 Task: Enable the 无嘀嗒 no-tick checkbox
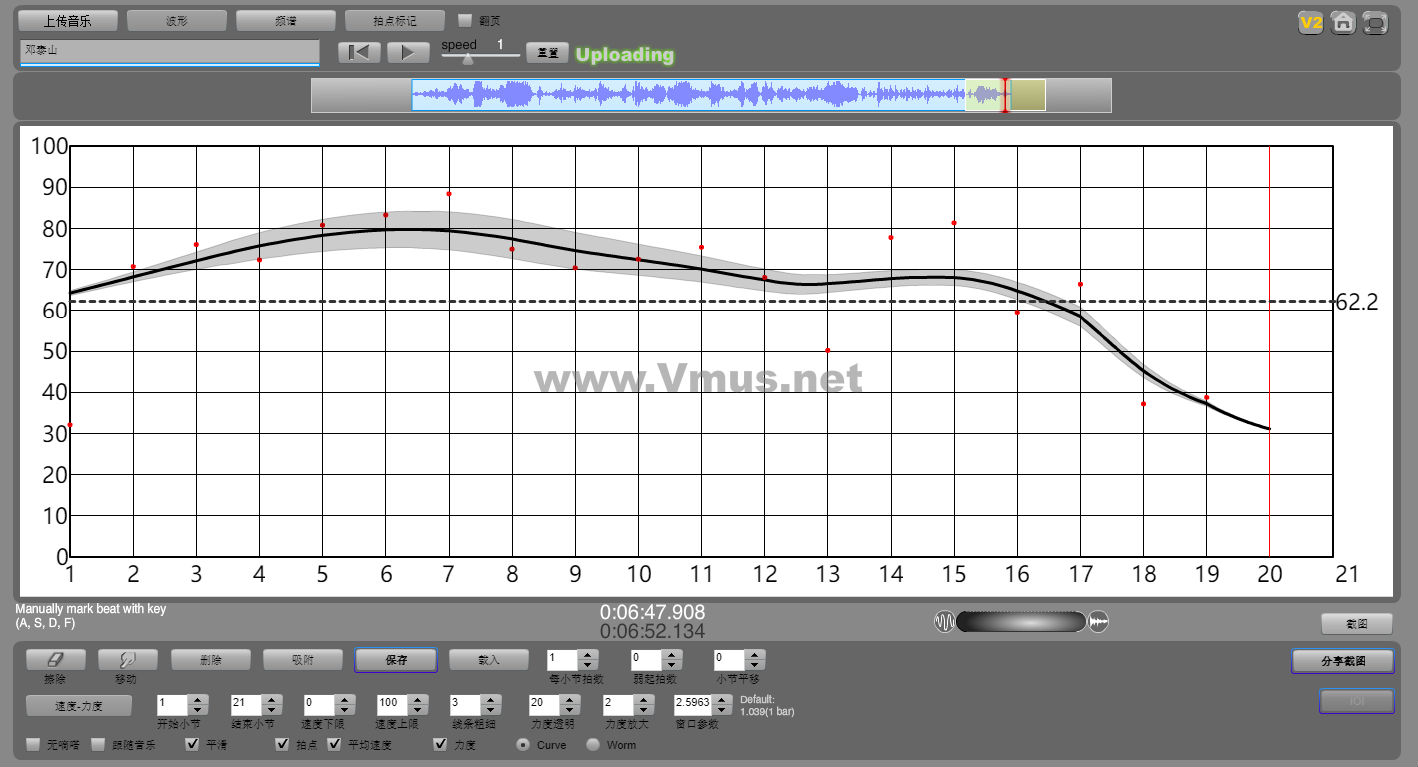33,745
